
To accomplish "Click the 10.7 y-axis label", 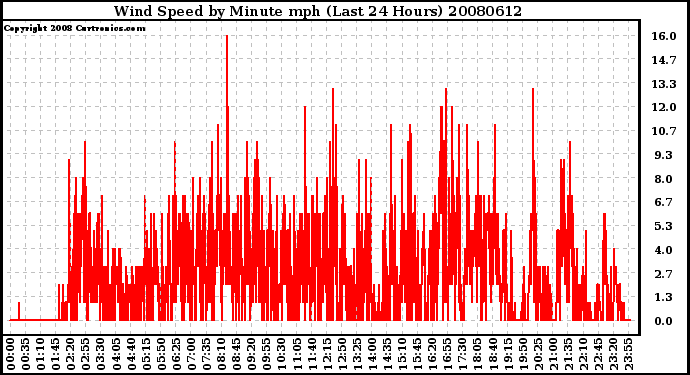I will 664,131.
